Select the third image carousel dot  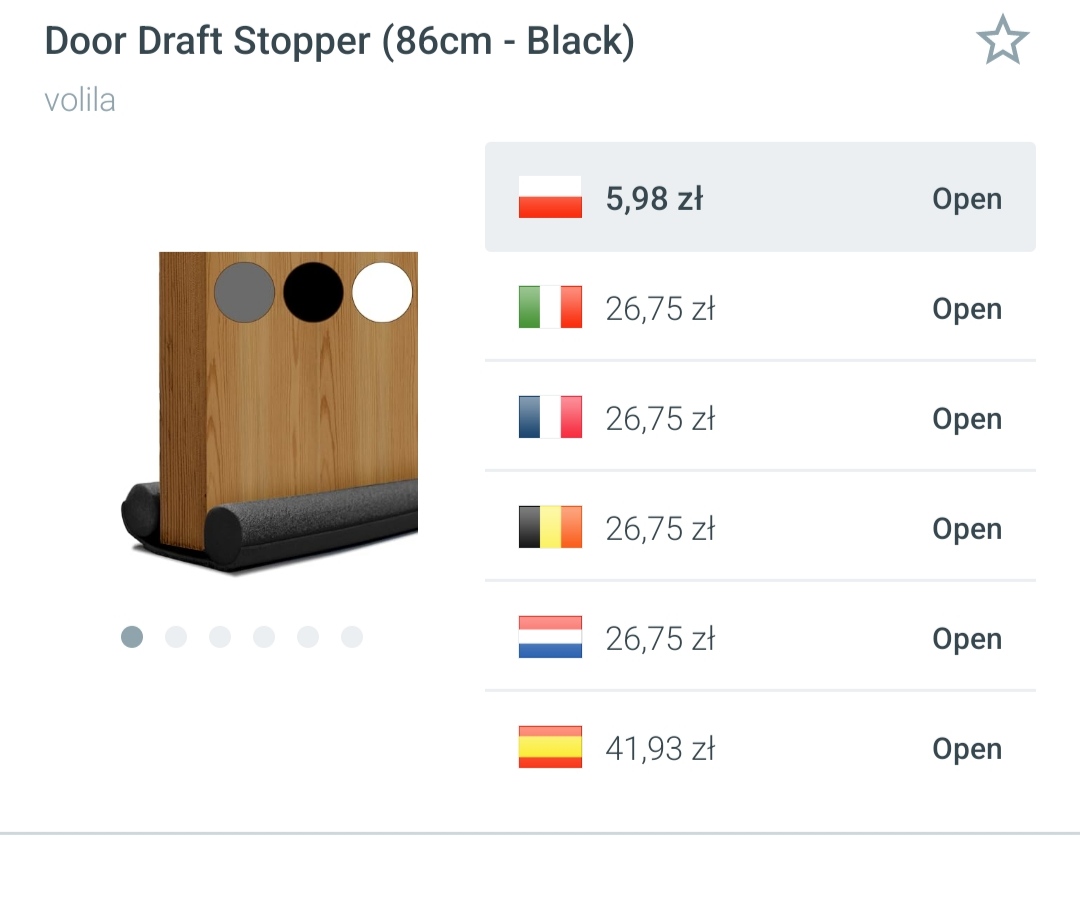220,637
